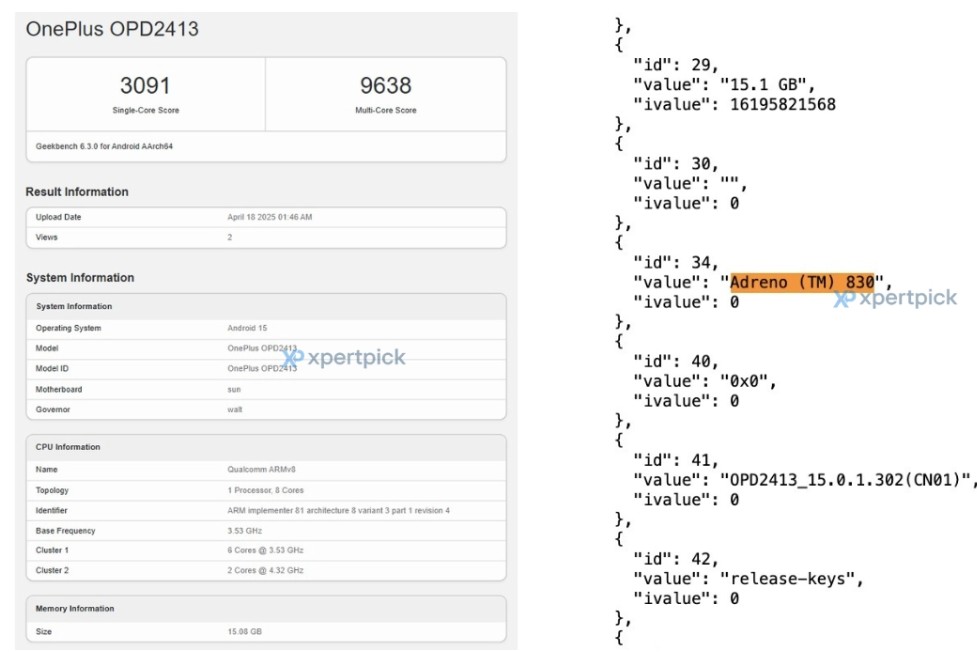Click the Views count value 2
The height and width of the screenshot is (652, 977).
pos(230,237)
